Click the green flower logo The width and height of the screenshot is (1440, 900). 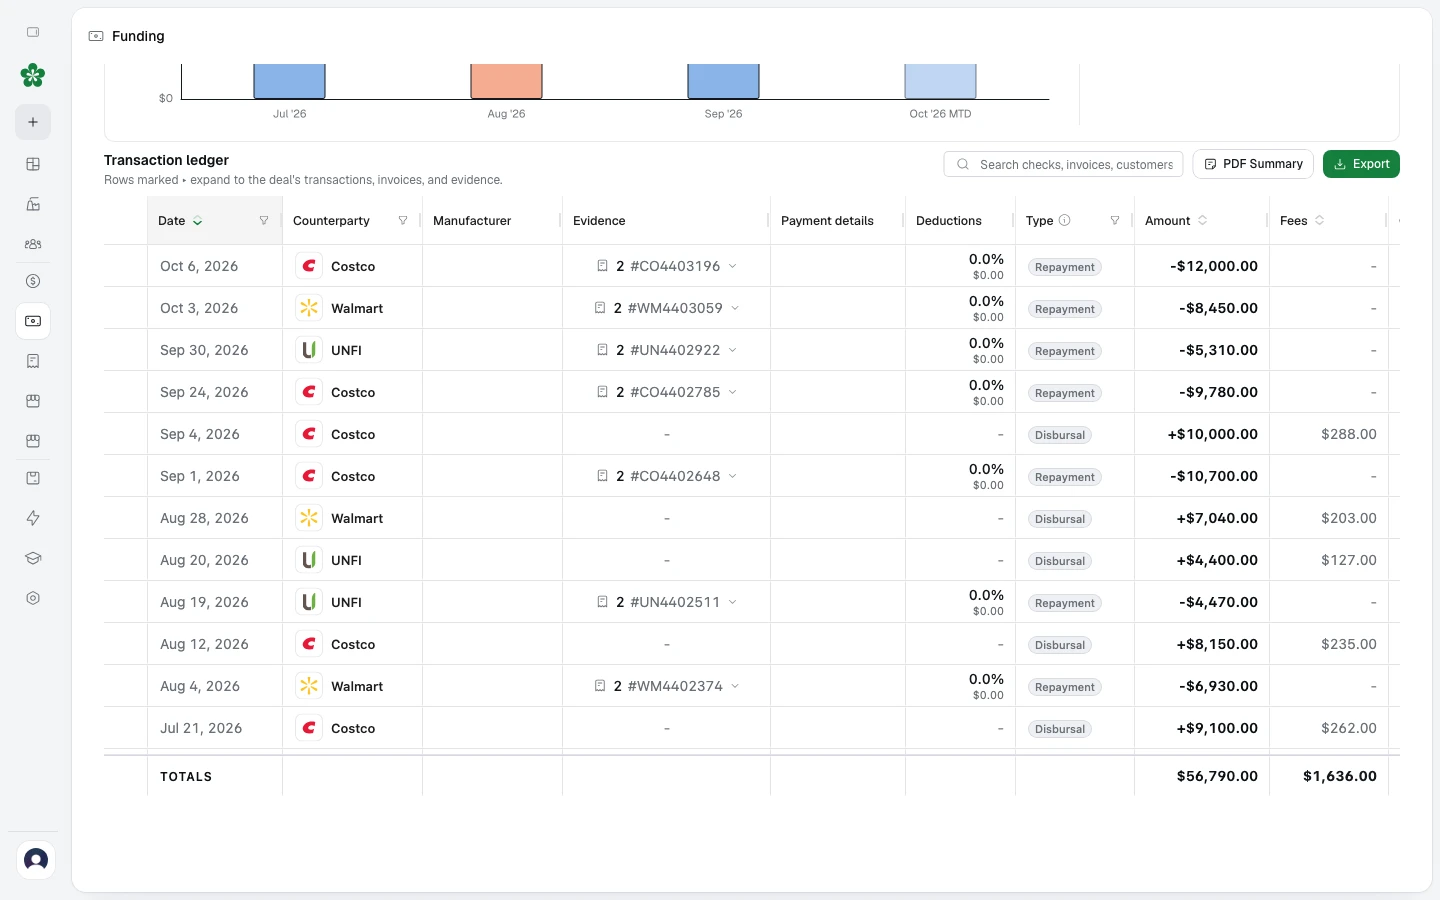tap(33, 75)
